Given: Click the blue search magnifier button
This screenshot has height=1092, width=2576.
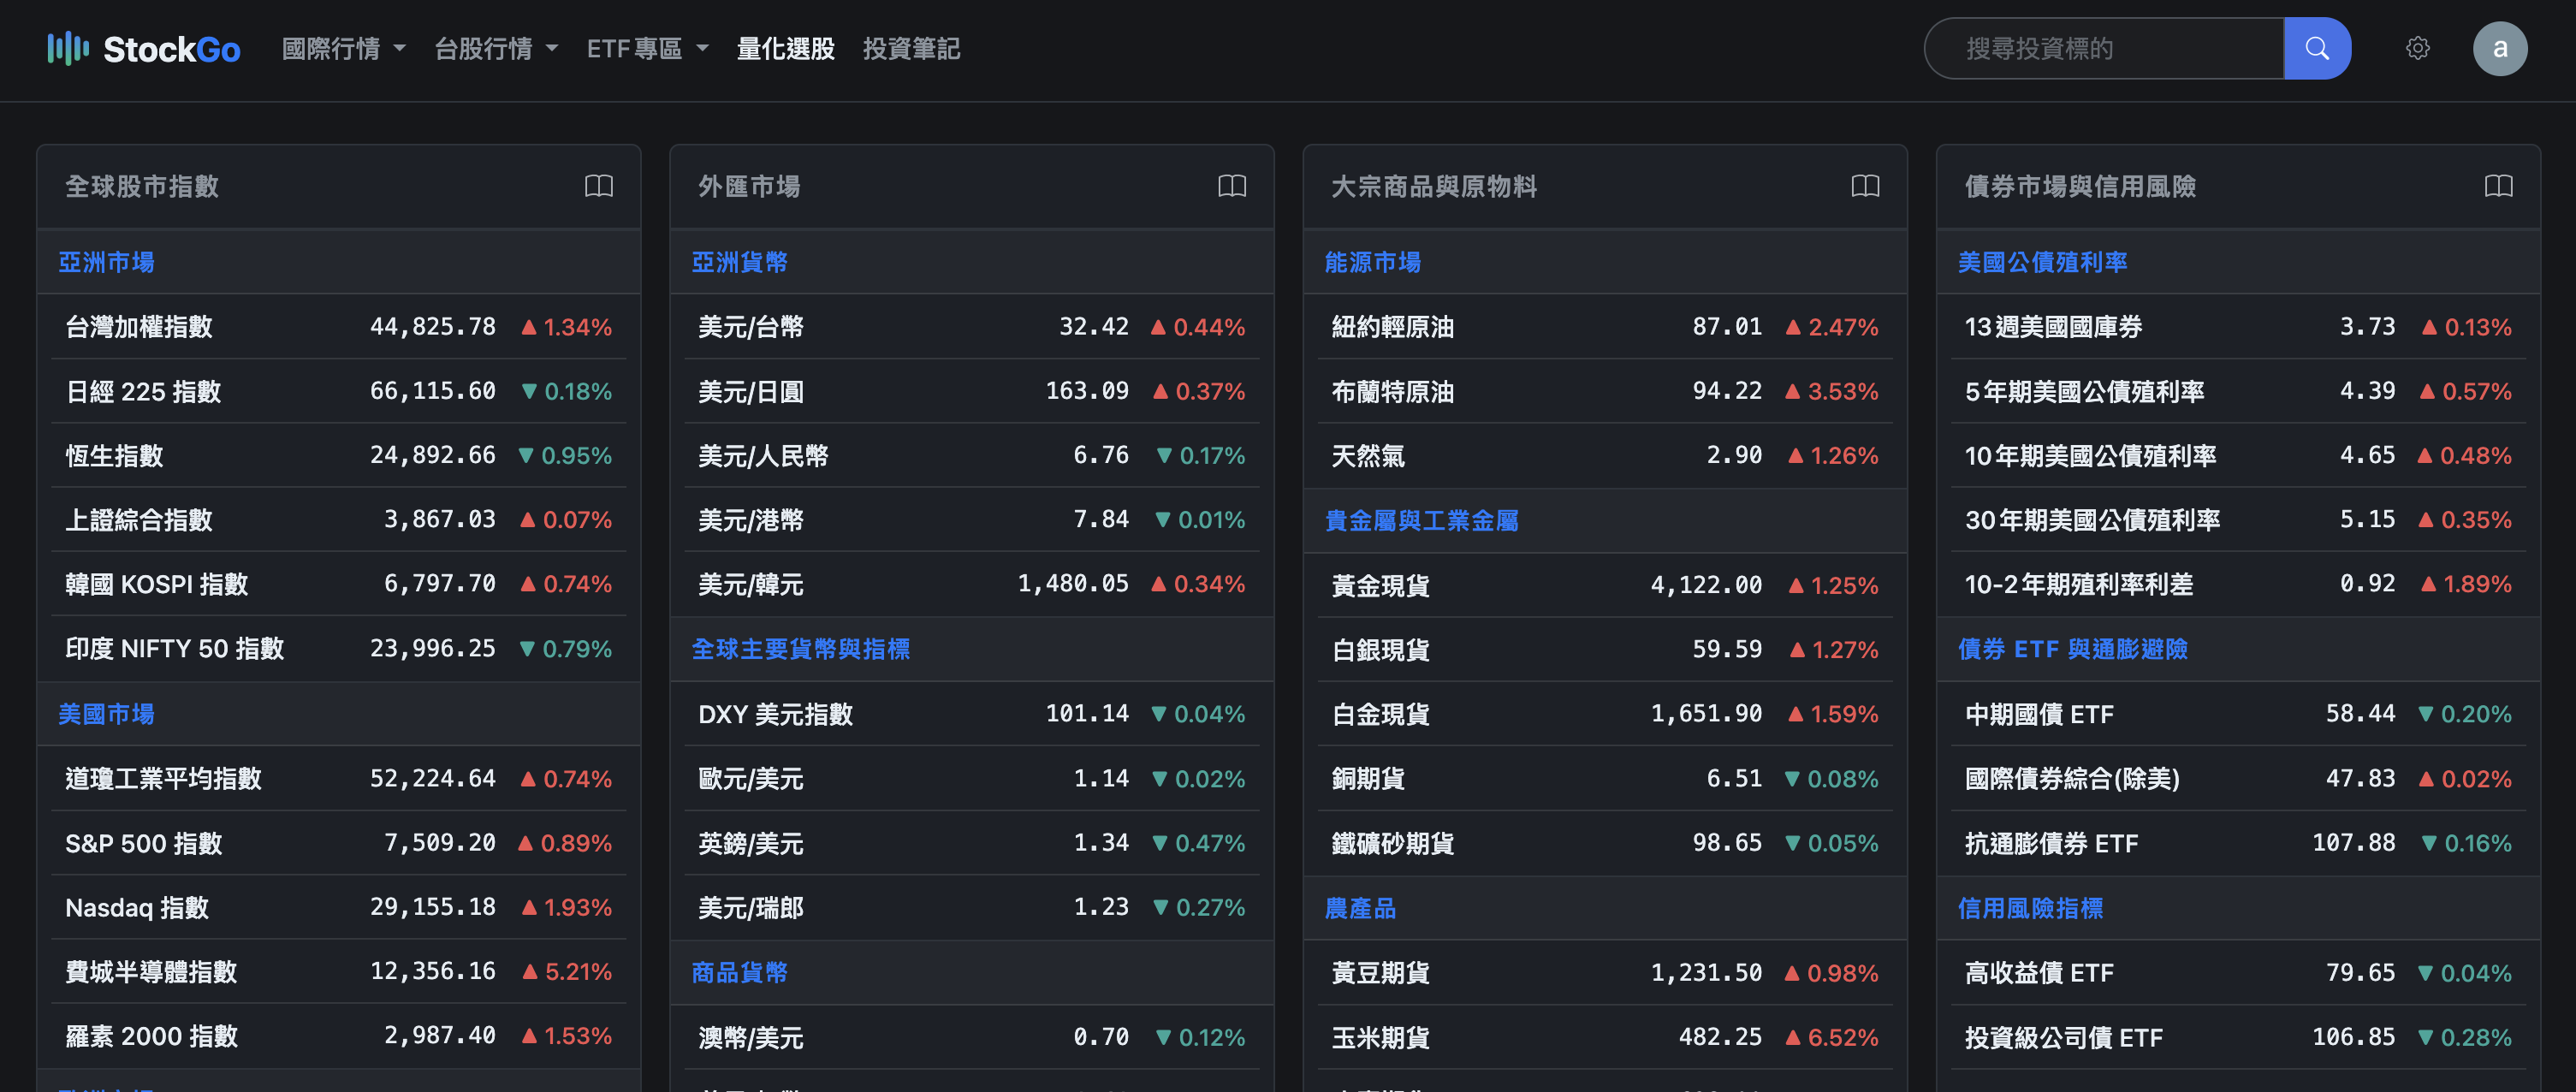Looking at the screenshot, I should (2317, 48).
